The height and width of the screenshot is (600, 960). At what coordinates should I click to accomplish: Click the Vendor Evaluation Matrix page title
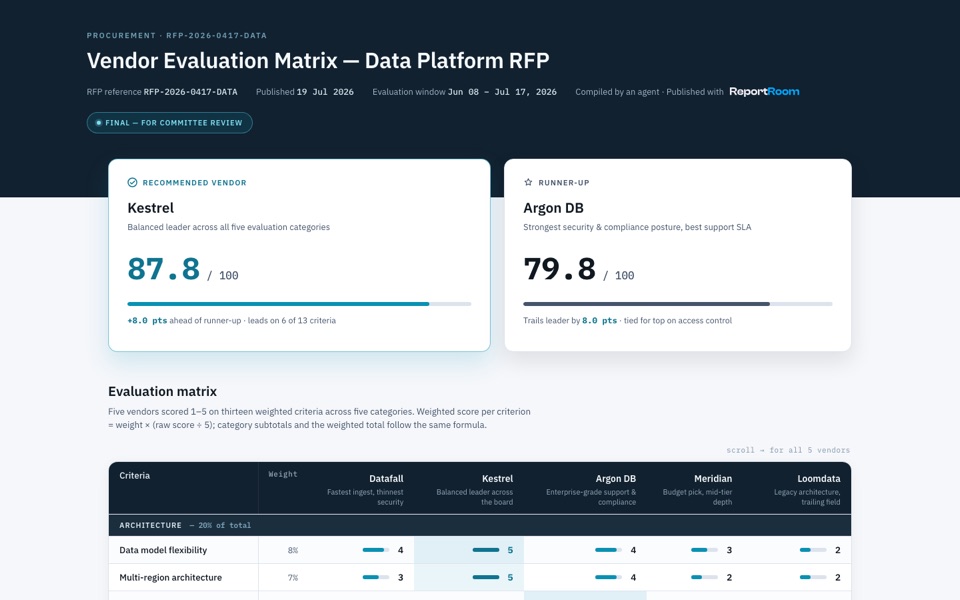pyautogui.click(x=318, y=61)
